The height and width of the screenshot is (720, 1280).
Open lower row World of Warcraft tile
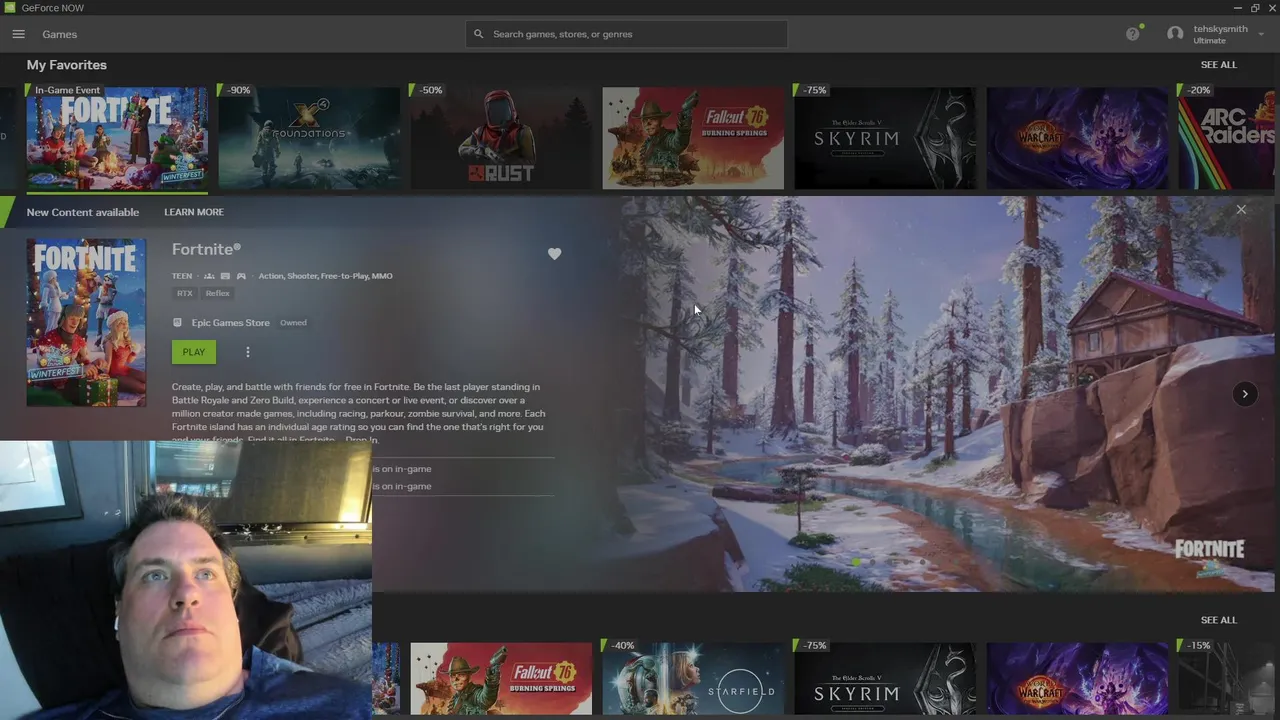point(1077,679)
